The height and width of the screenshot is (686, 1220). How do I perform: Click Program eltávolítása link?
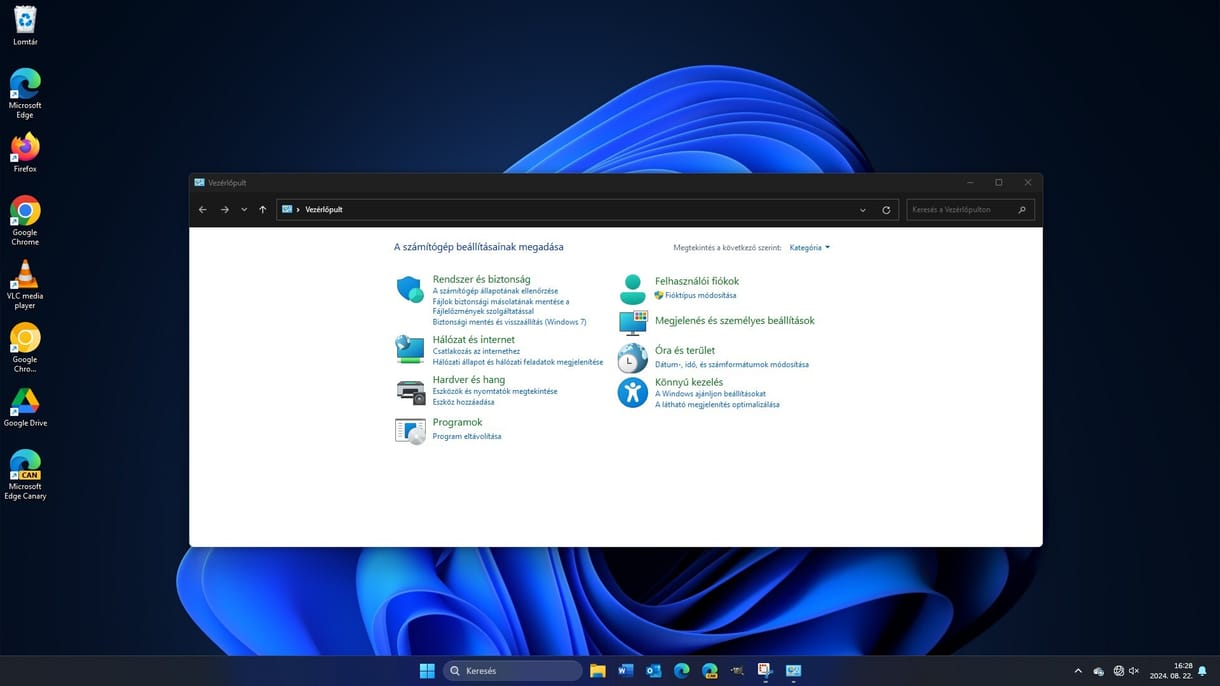point(467,436)
